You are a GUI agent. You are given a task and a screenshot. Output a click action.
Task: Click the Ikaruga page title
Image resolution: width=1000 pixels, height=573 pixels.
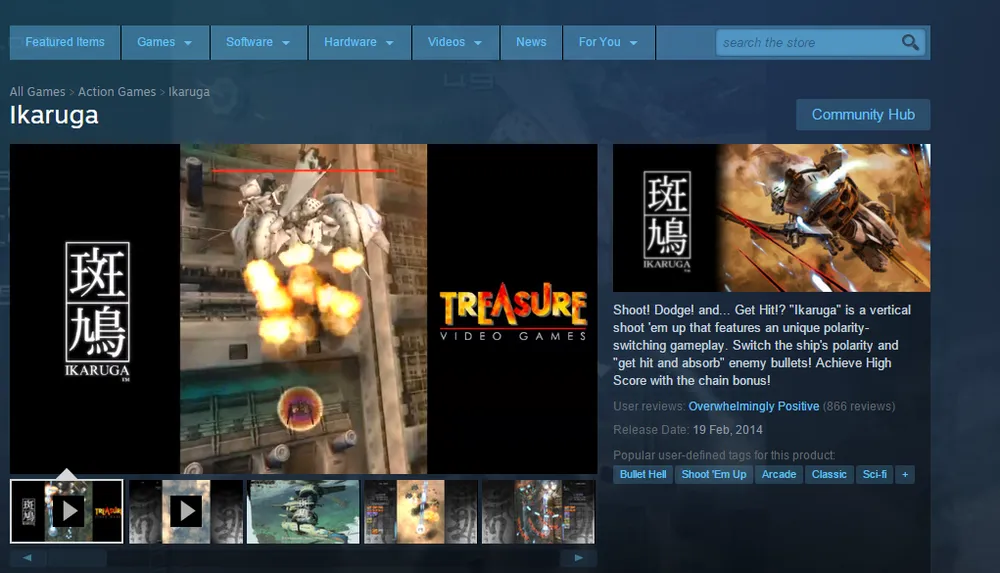click(54, 115)
